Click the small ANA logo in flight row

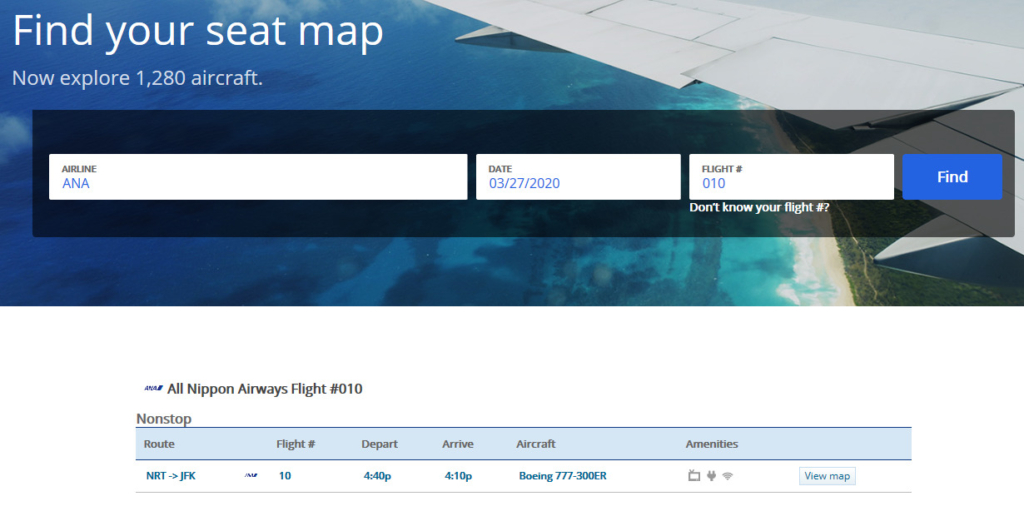(251, 476)
